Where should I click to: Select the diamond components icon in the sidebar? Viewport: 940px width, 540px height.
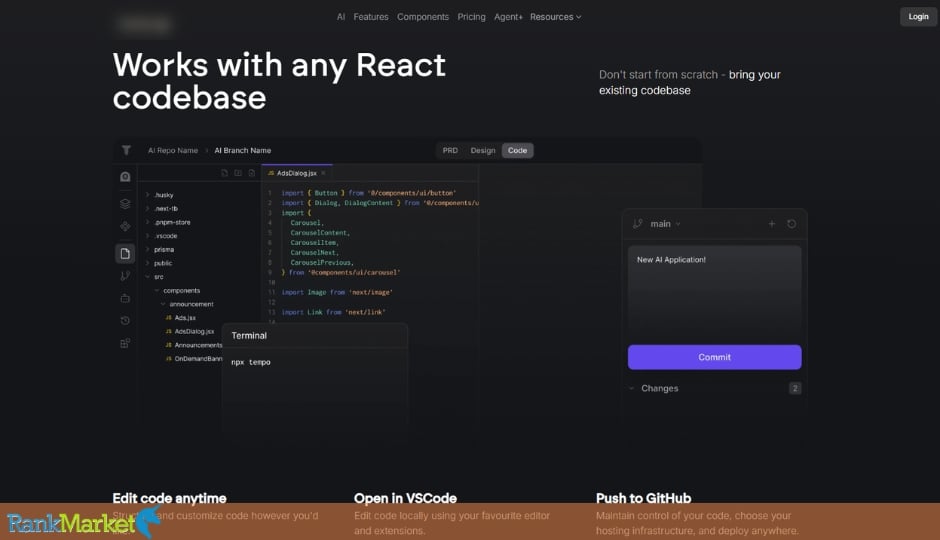tap(125, 226)
